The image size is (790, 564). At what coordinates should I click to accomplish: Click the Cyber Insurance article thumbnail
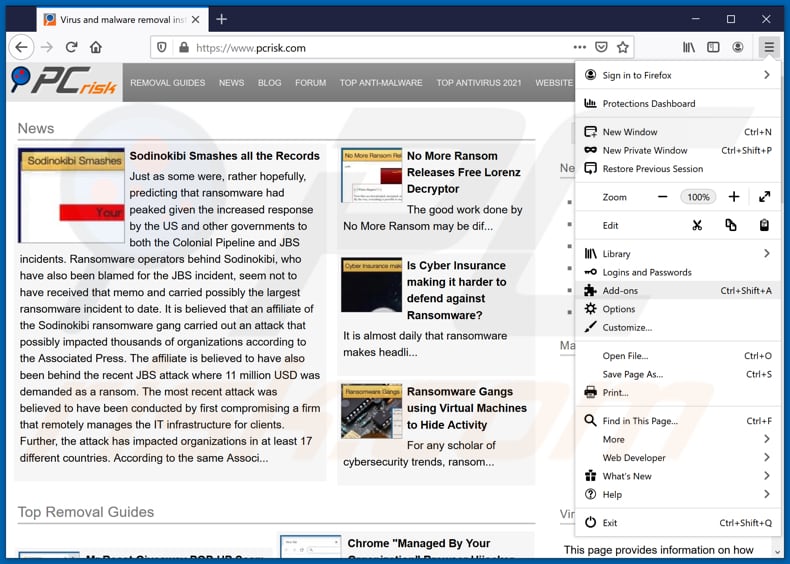371,285
